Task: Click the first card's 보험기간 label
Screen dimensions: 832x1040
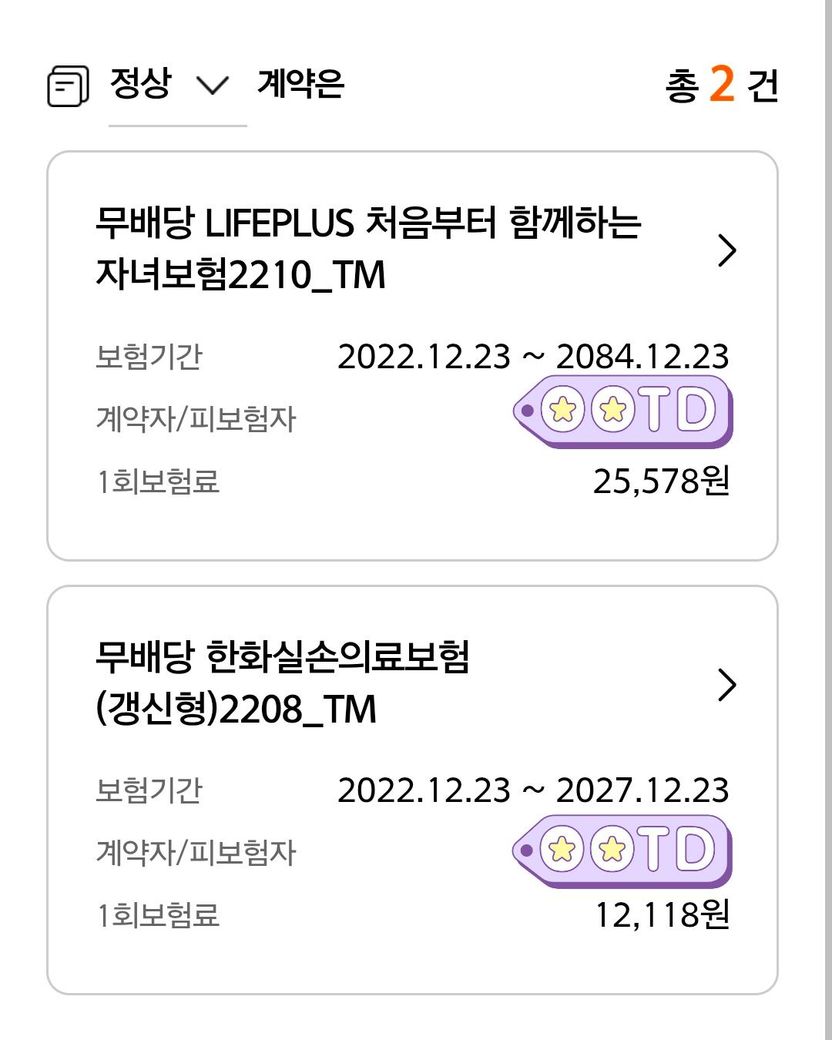Action: tap(149, 357)
